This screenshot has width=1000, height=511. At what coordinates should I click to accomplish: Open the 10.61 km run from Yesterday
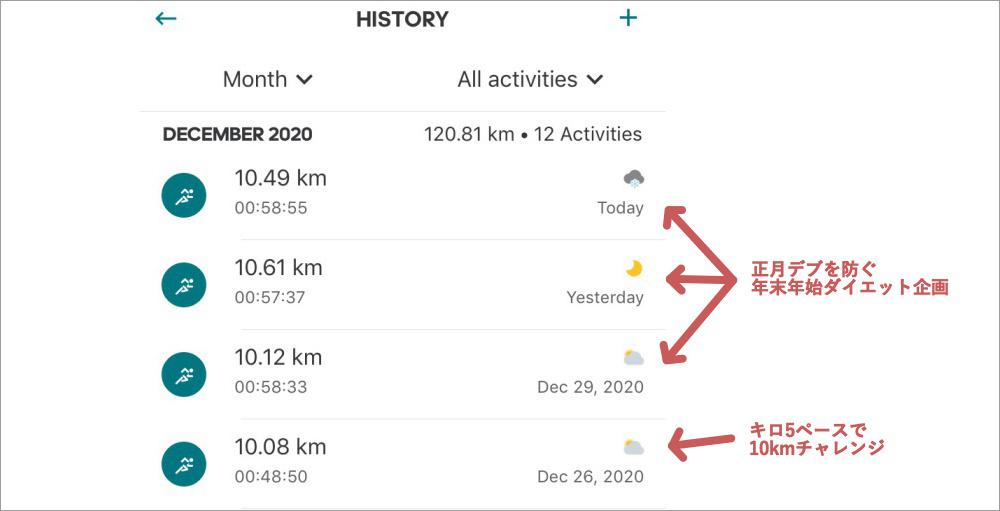click(403, 285)
